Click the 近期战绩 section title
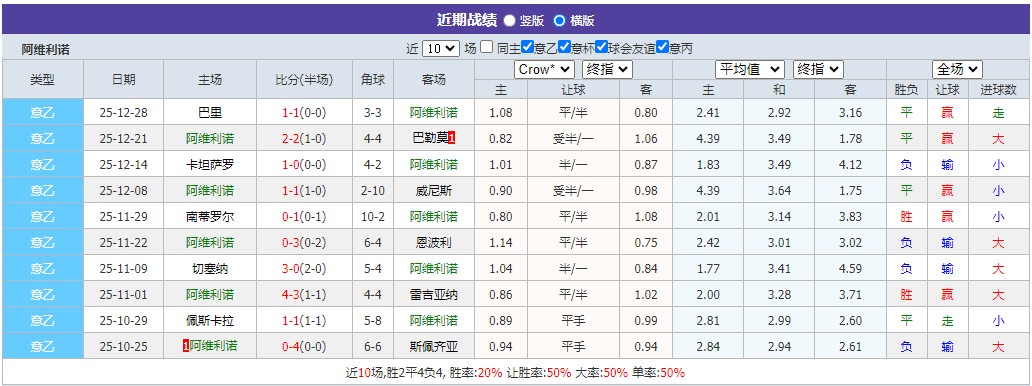This screenshot has width=1032, height=386. tap(466, 20)
